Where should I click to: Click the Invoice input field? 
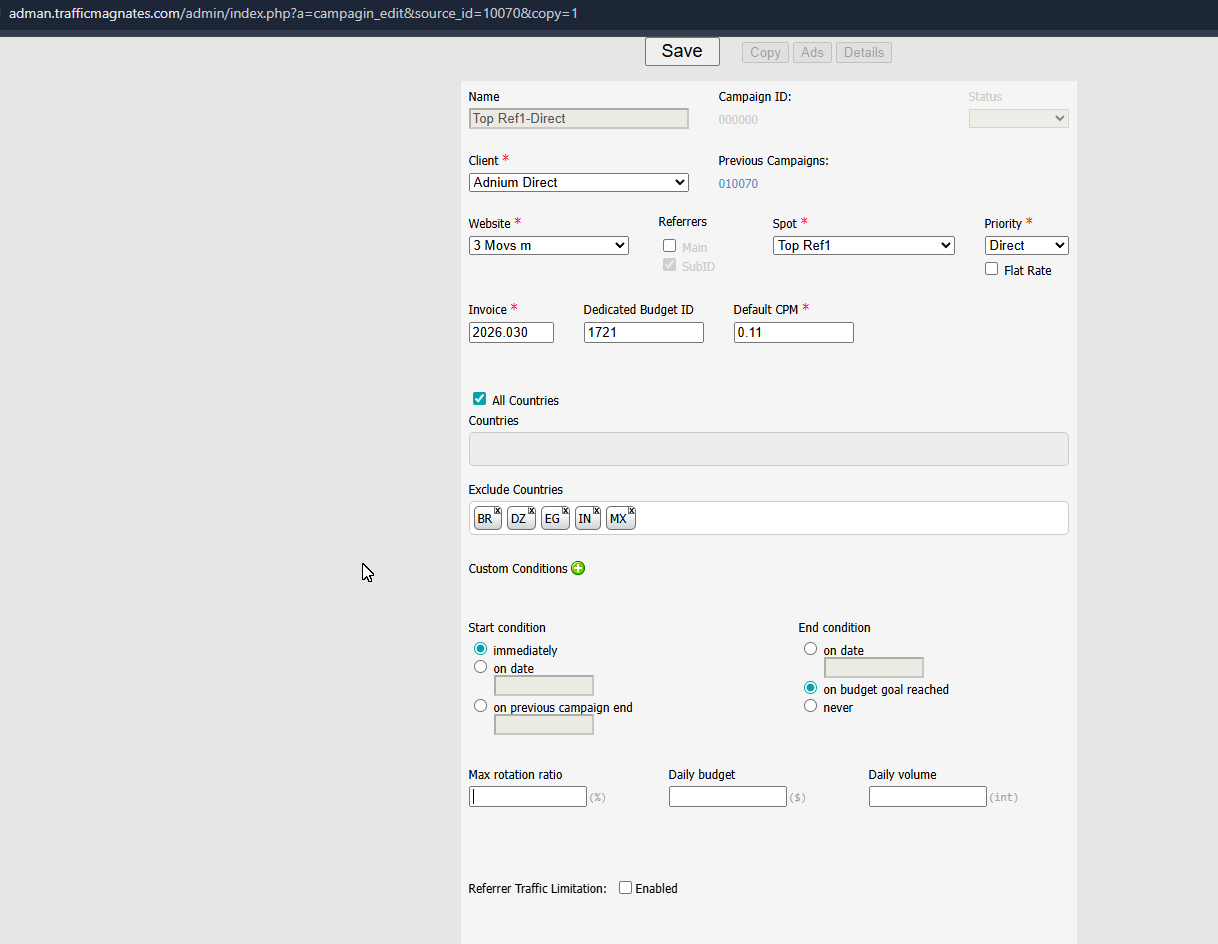pos(511,332)
